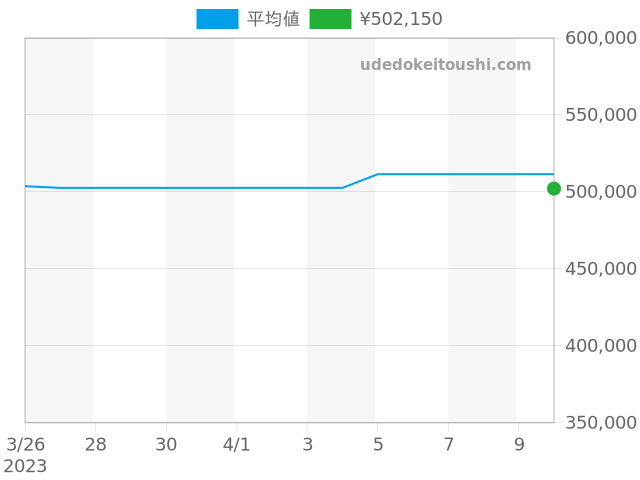
Task: Select the 4/1 date label on the x-axis
Action: tap(237, 444)
